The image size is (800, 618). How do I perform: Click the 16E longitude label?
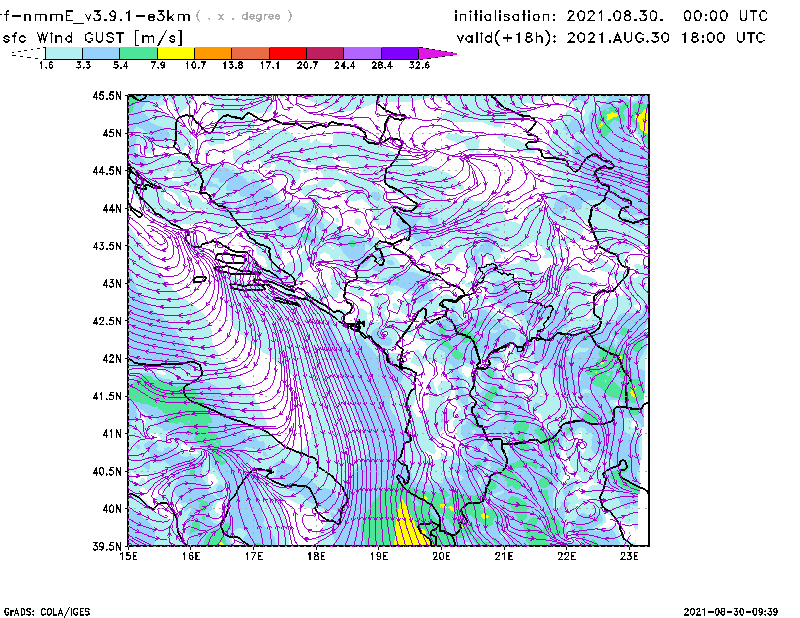pos(191,556)
